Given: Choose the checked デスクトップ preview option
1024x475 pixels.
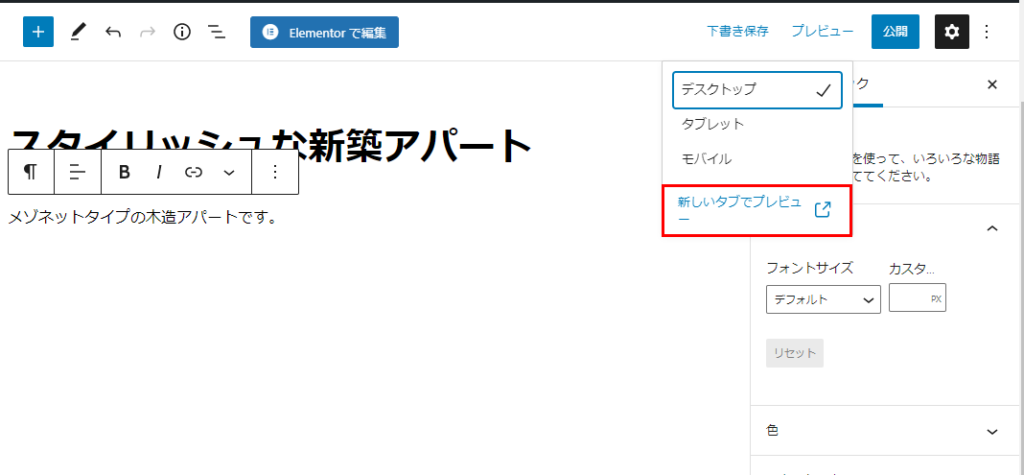Looking at the screenshot, I should click(x=756, y=89).
